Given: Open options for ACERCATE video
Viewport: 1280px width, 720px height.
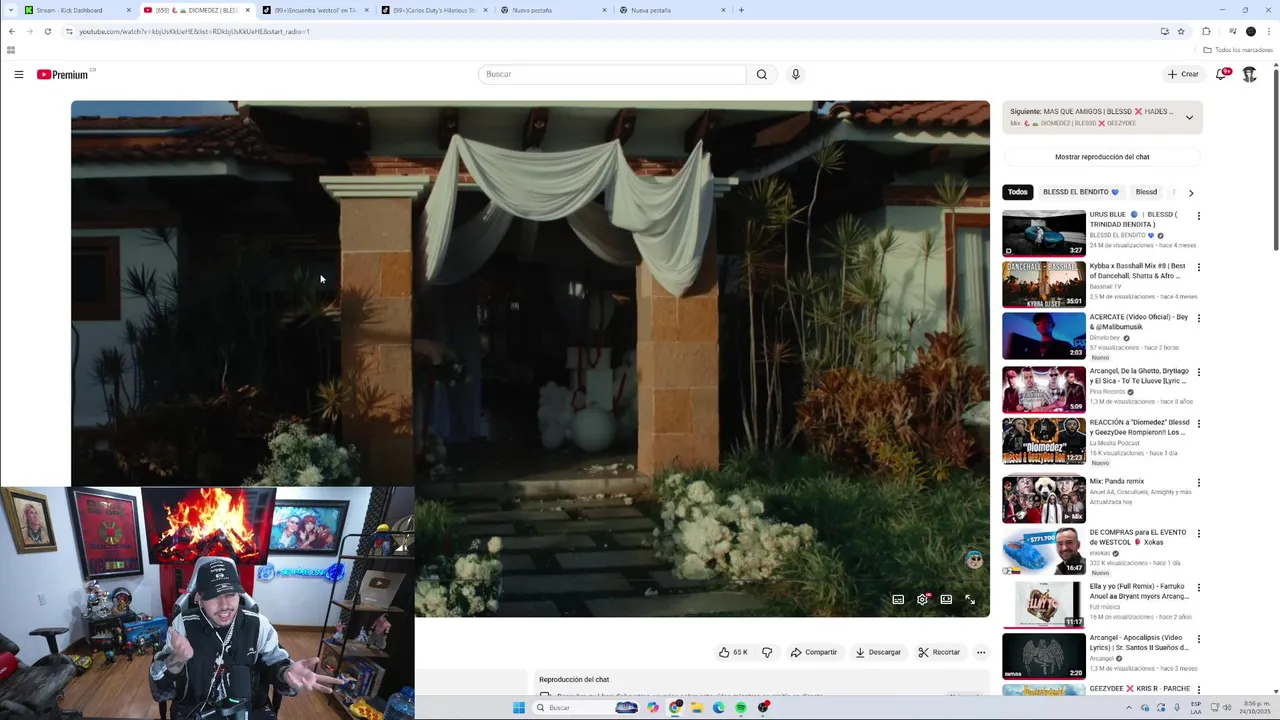Looking at the screenshot, I should point(1198,318).
